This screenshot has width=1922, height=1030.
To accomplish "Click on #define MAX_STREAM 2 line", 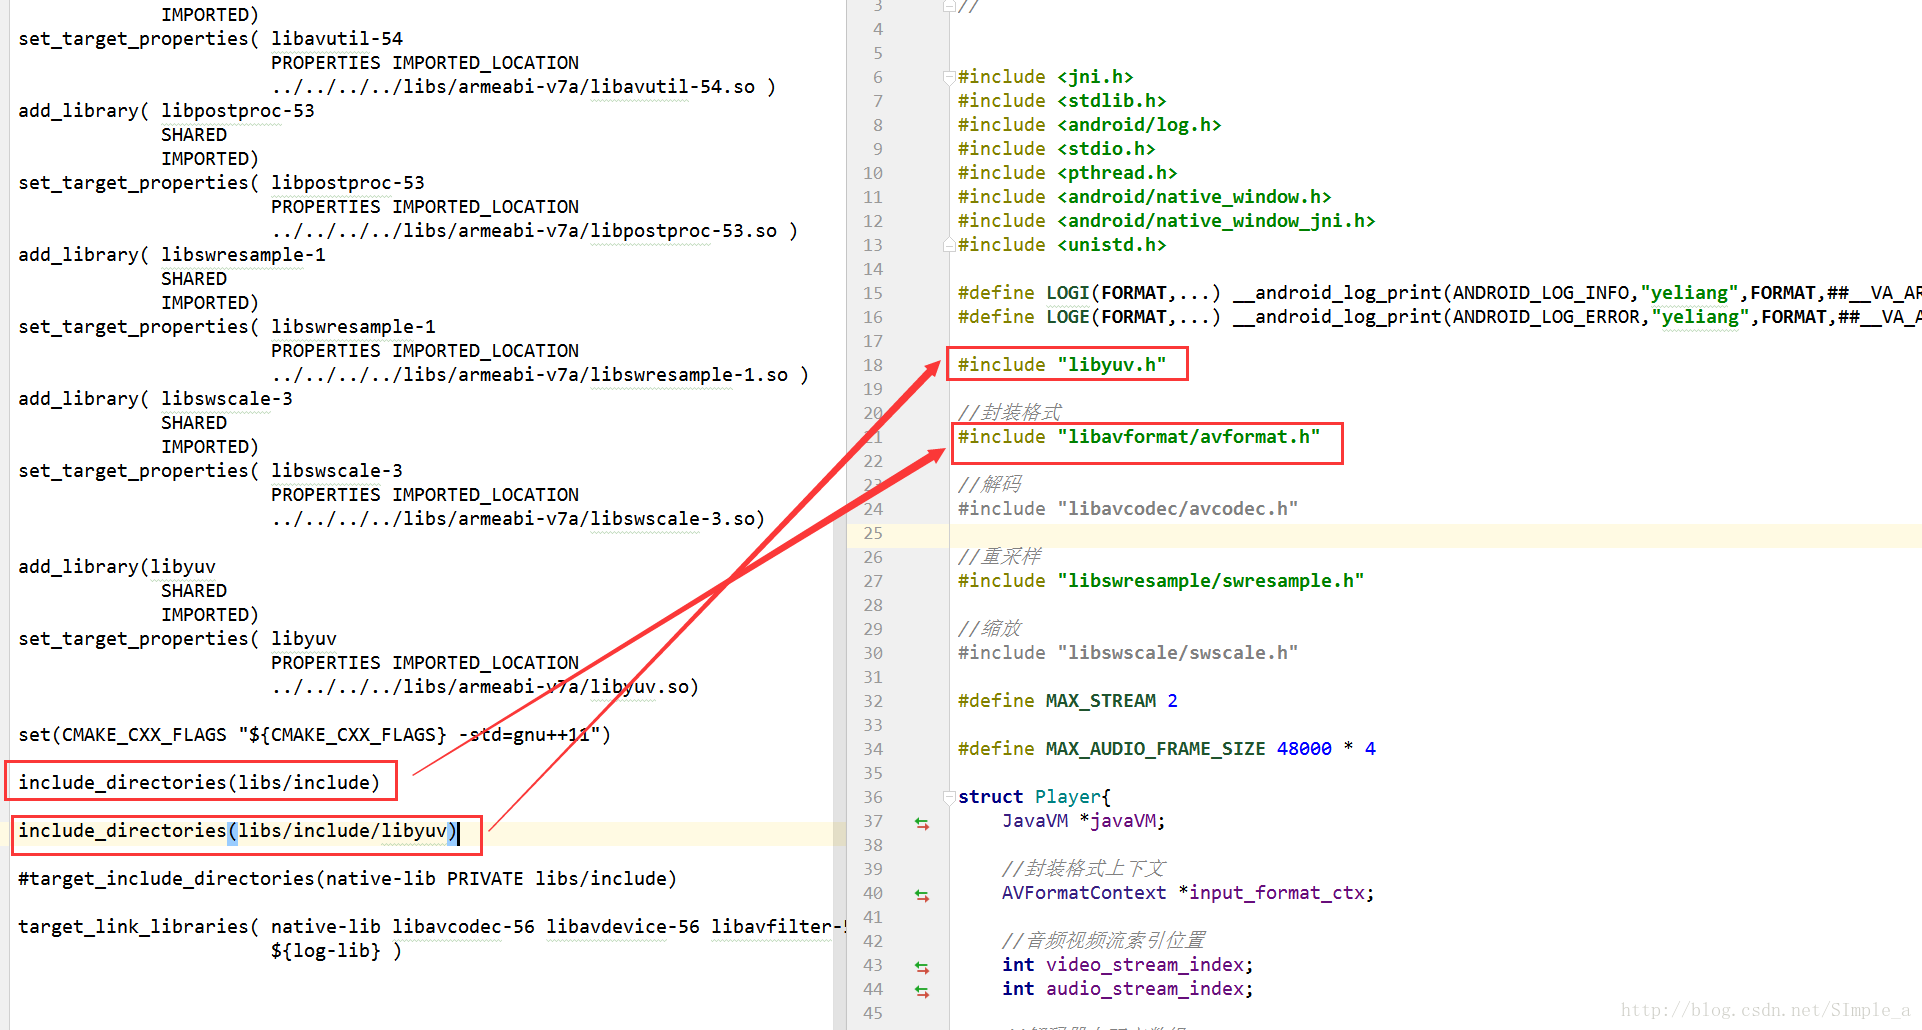I will pos(1068,700).
